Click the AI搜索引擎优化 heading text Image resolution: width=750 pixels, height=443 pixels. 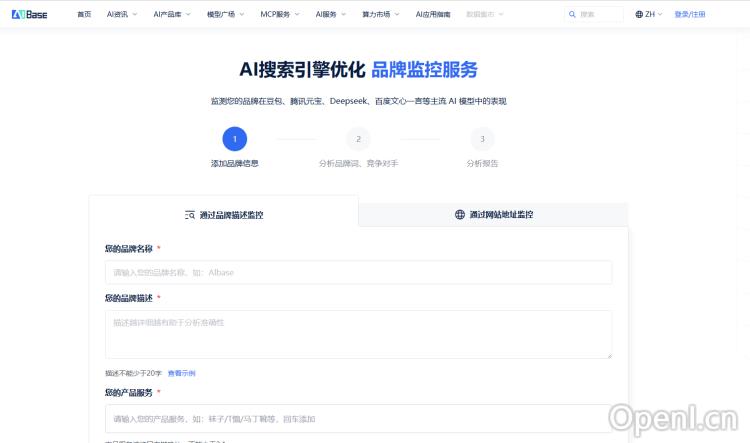pyautogui.click(x=302, y=69)
